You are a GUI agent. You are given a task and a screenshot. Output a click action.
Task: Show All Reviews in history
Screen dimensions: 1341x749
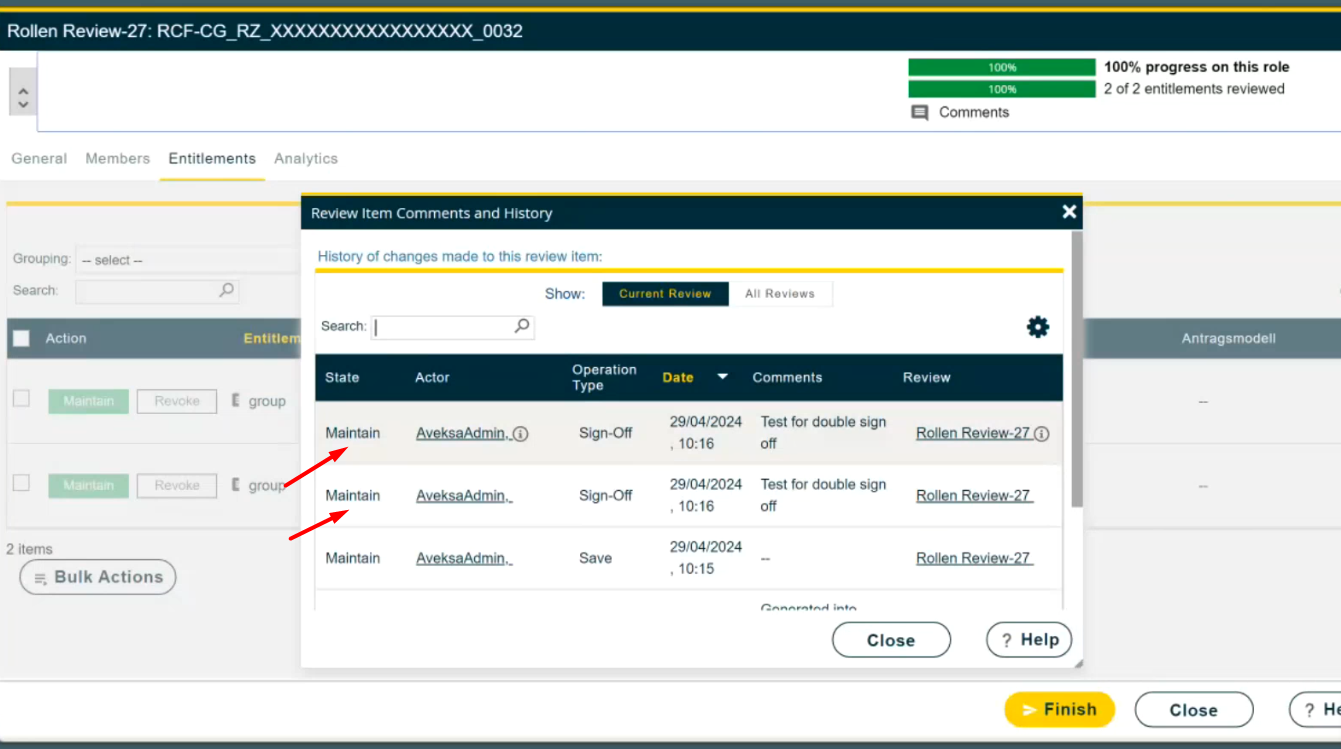[779, 294]
